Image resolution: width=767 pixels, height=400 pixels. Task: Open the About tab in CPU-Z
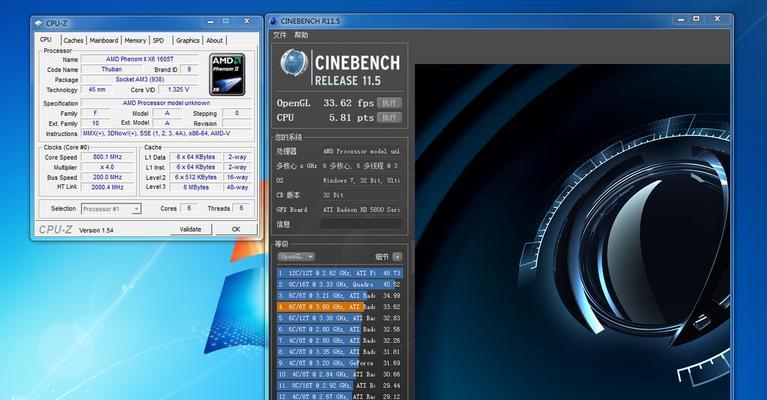(x=214, y=41)
